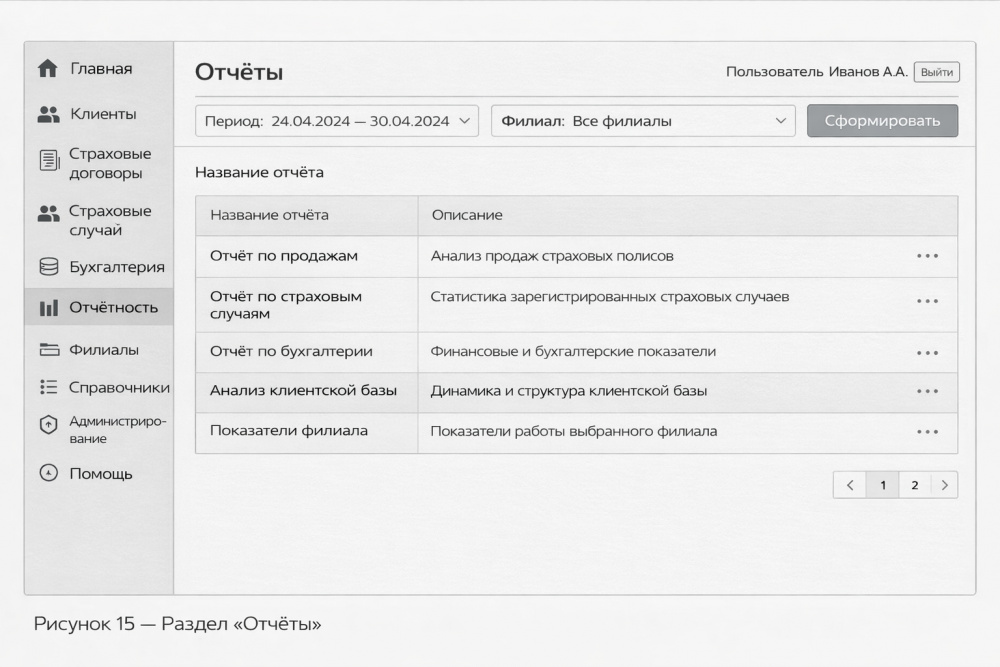1000x667 pixels.
Task: Click the Выйти logout button
Action: 936,72
